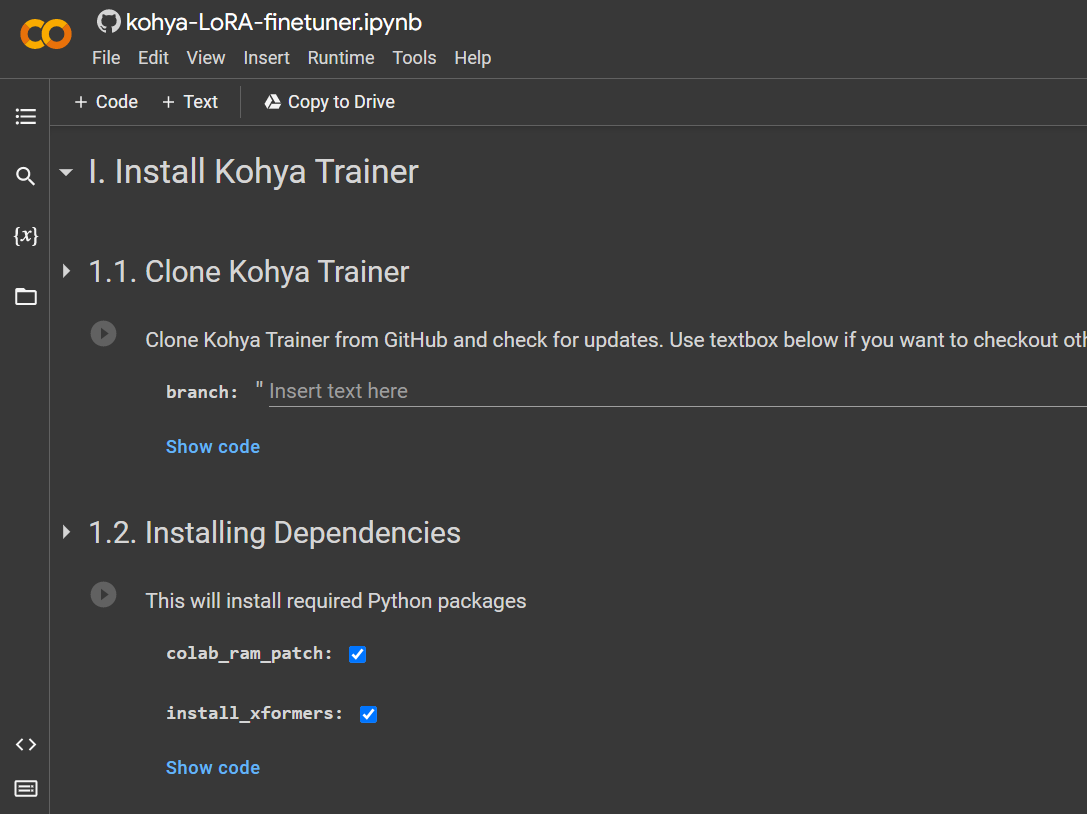This screenshot has height=814, width=1087.
Task: Run the Clone Kohya Trainer cell
Action: [x=103, y=333]
